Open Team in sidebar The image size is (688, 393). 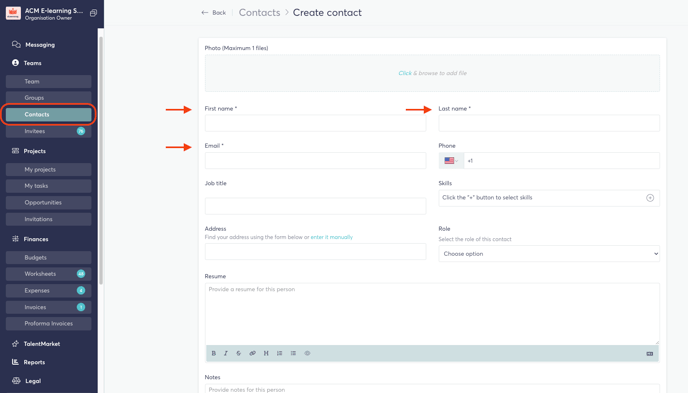[x=49, y=81]
